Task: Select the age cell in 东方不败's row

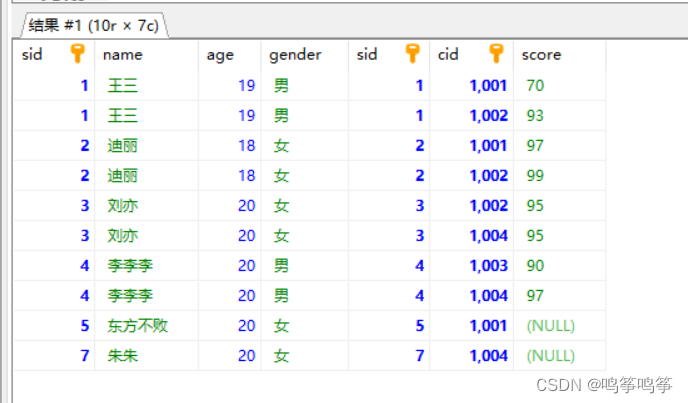Action: click(246, 326)
